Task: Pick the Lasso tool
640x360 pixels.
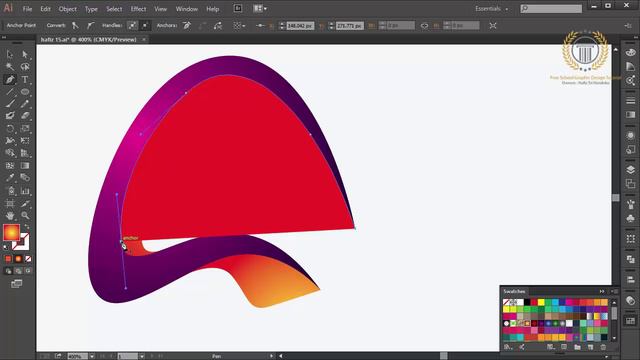Action: click(25, 67)
